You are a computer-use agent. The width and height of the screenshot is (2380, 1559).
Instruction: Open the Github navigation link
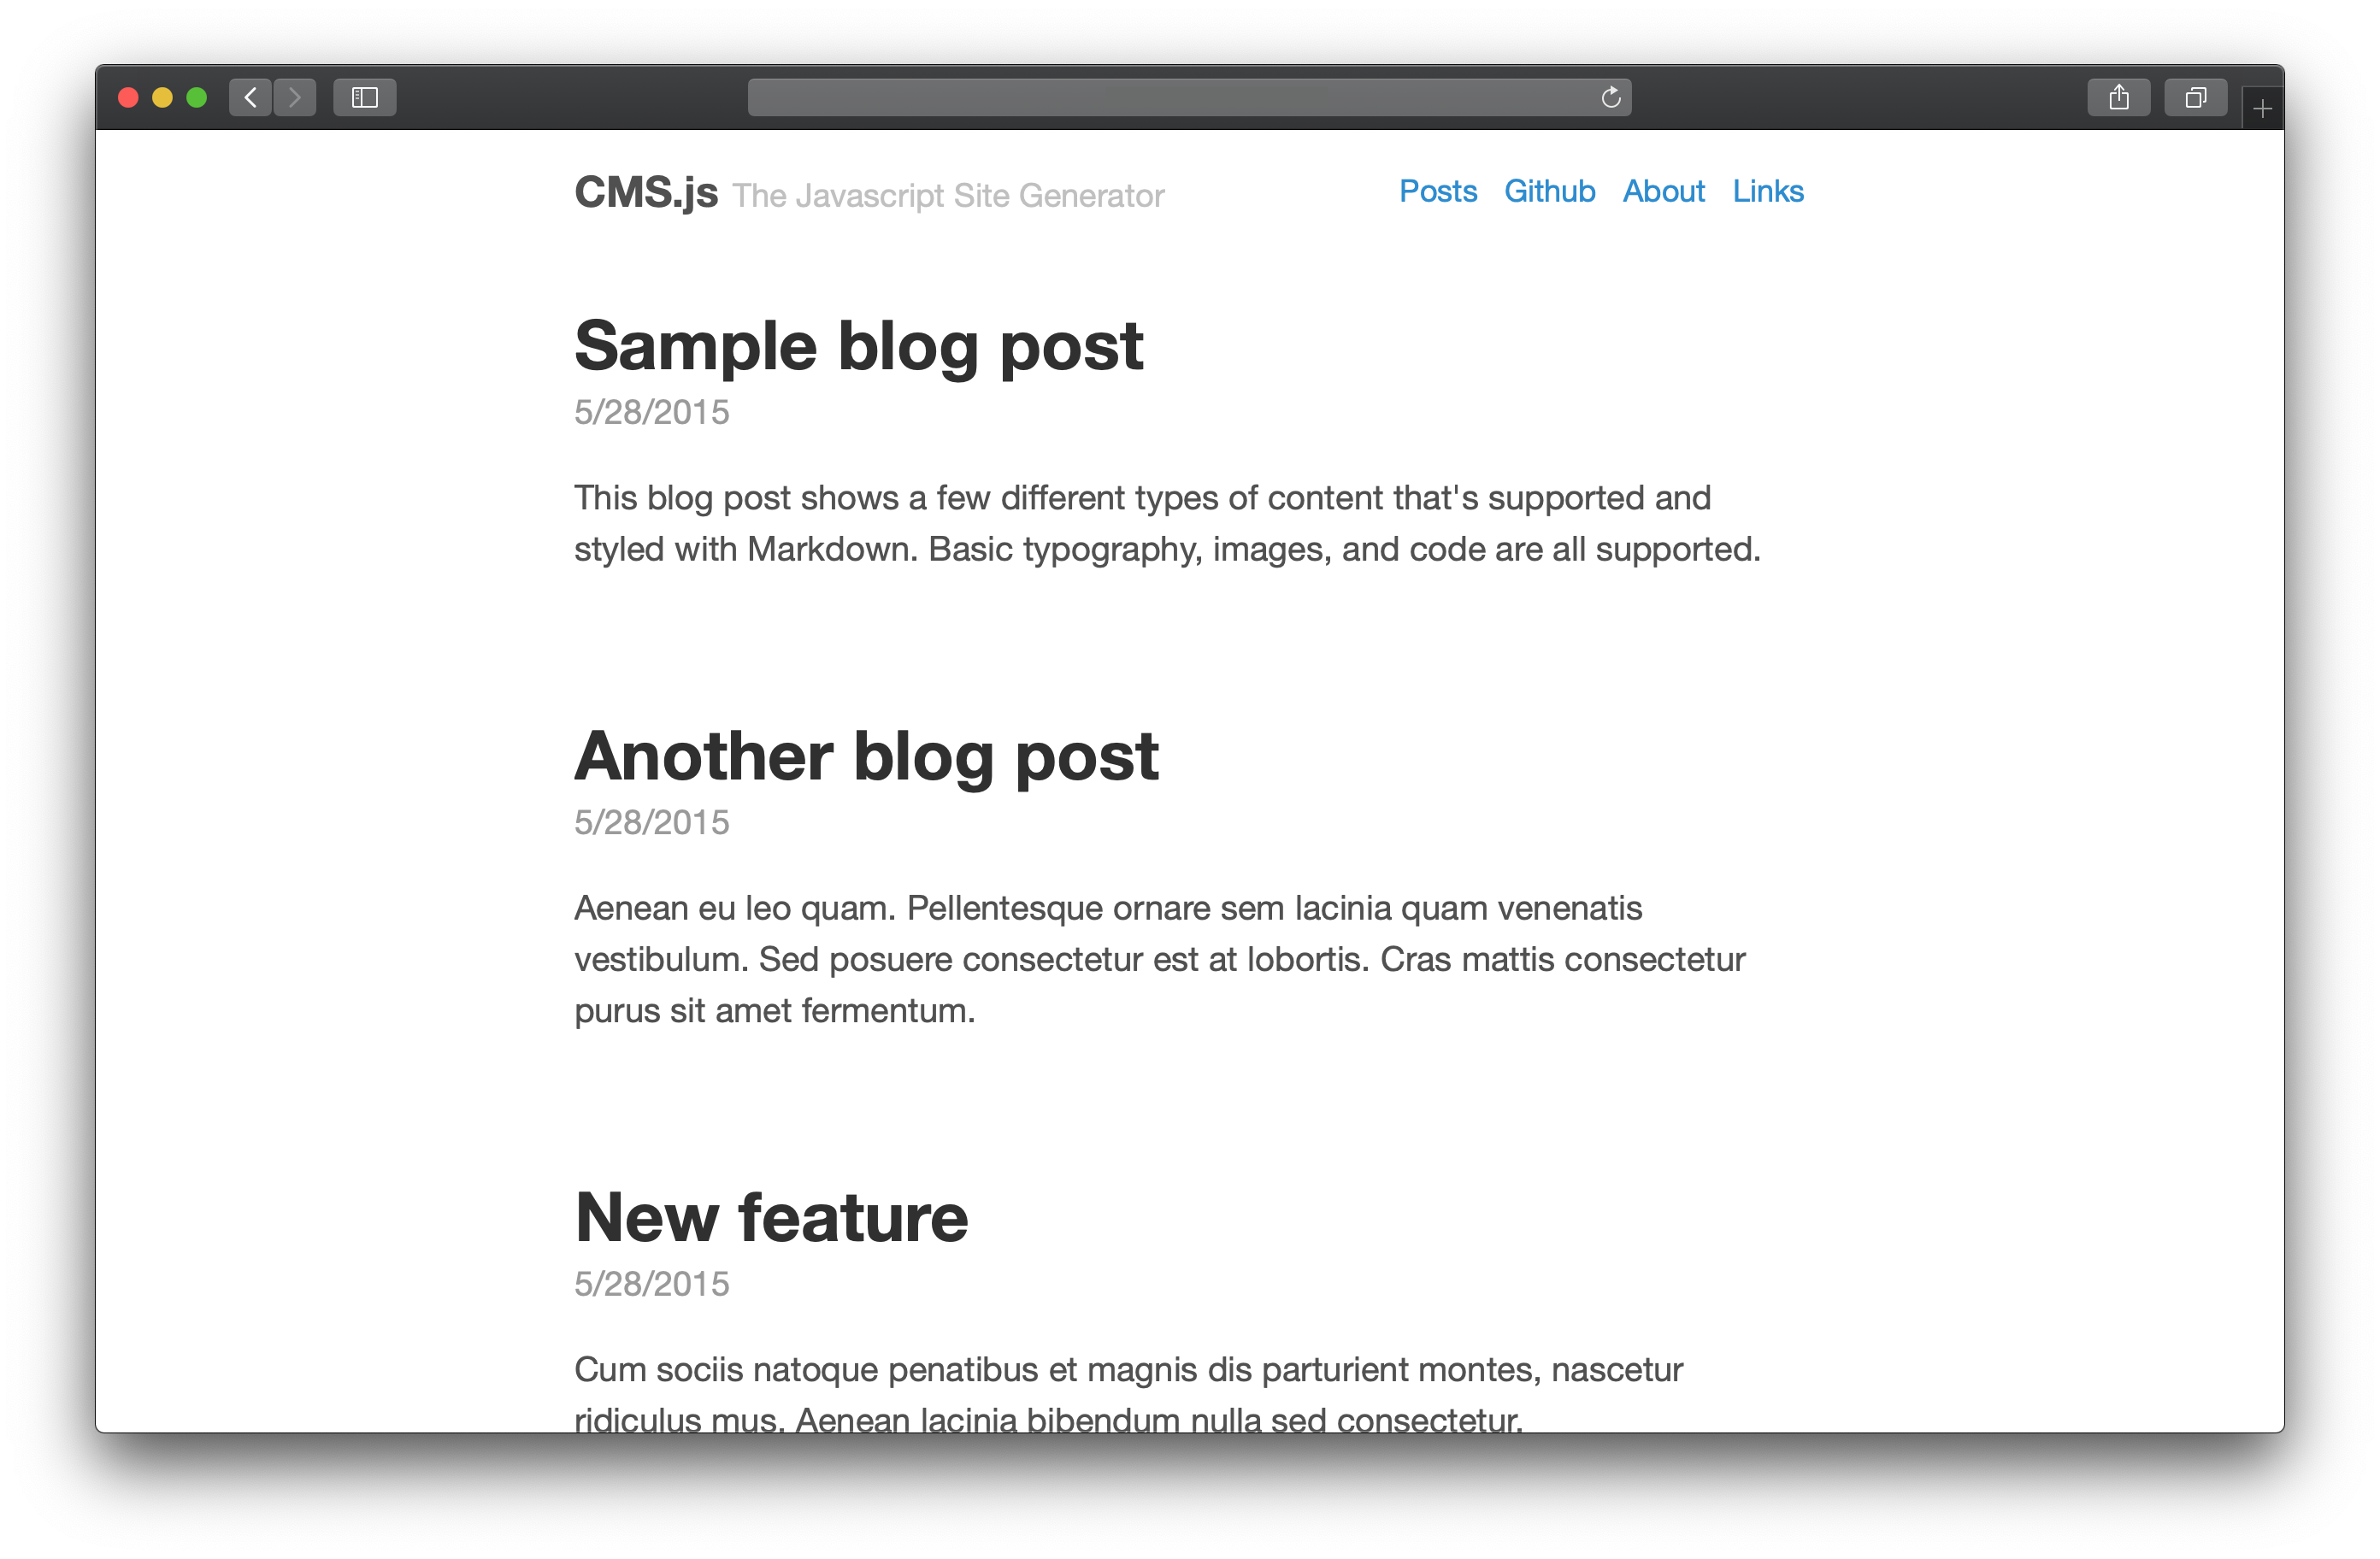click(x=1548, y=191)
